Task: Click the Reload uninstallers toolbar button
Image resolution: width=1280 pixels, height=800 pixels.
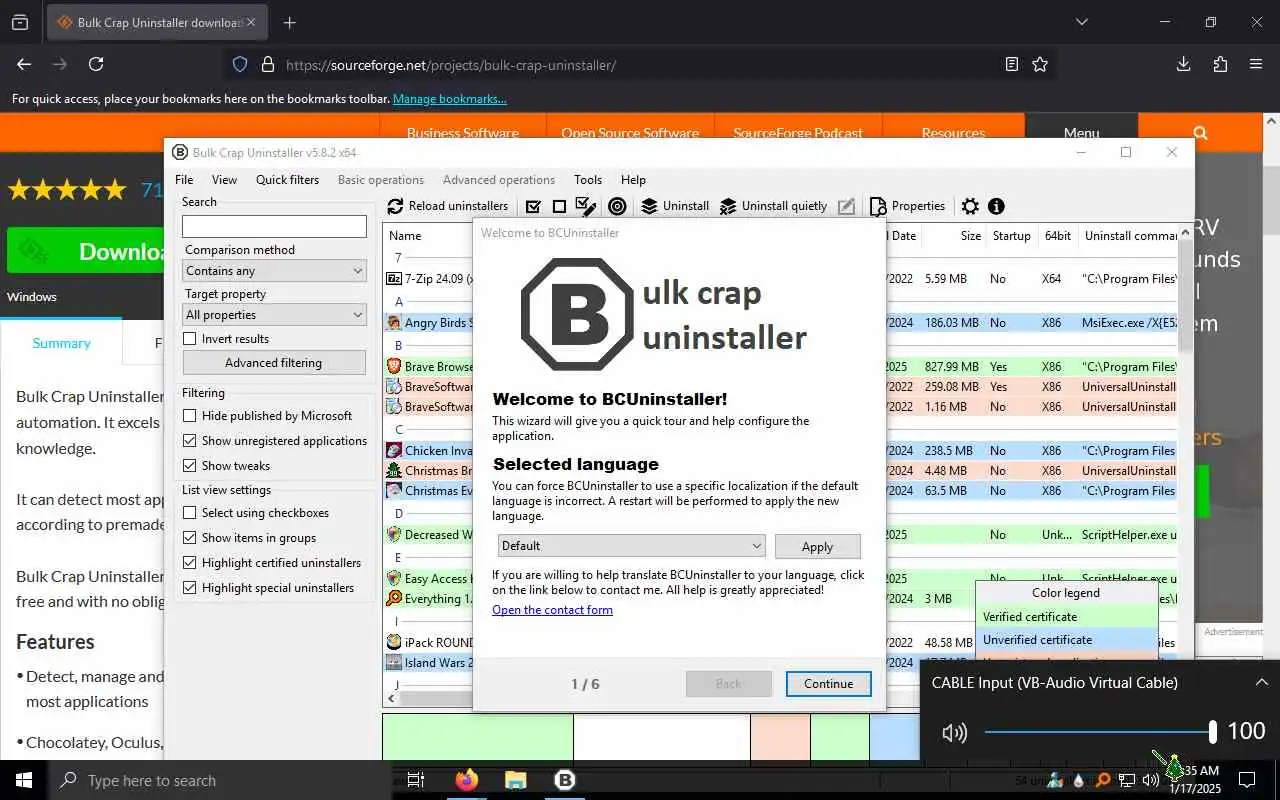Action: (x=448, y=206)
